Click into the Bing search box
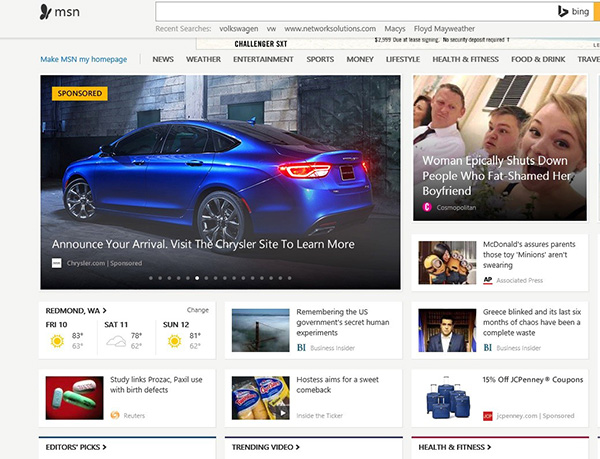600x459 pixels. [x=356, y=12]
